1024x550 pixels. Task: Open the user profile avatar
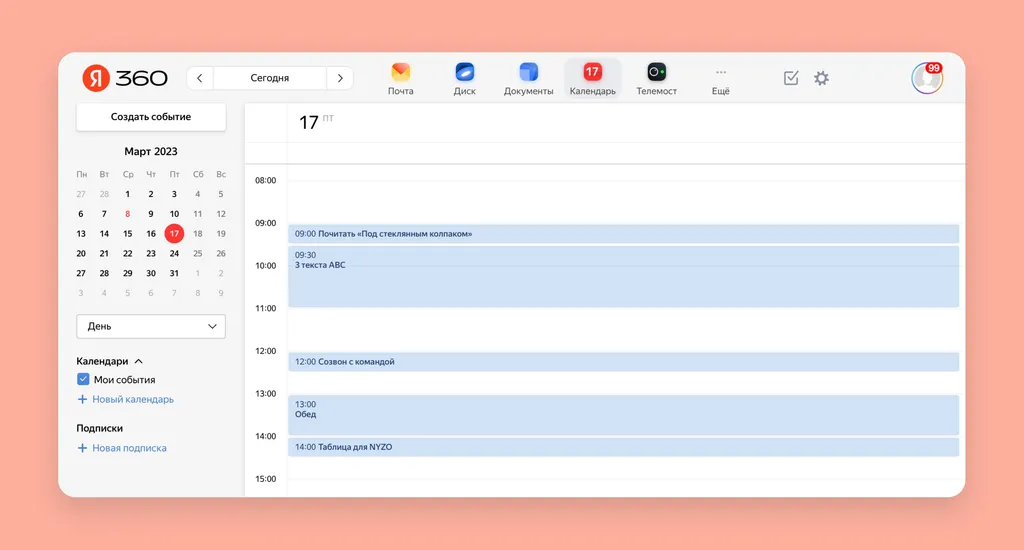[x=927, y=78]
